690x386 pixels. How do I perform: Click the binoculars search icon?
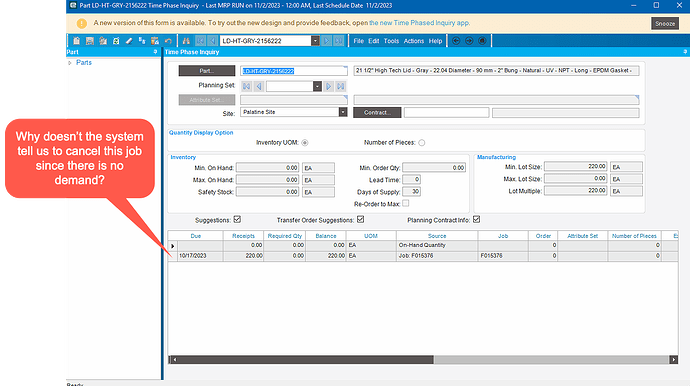(x=186, y=41)
